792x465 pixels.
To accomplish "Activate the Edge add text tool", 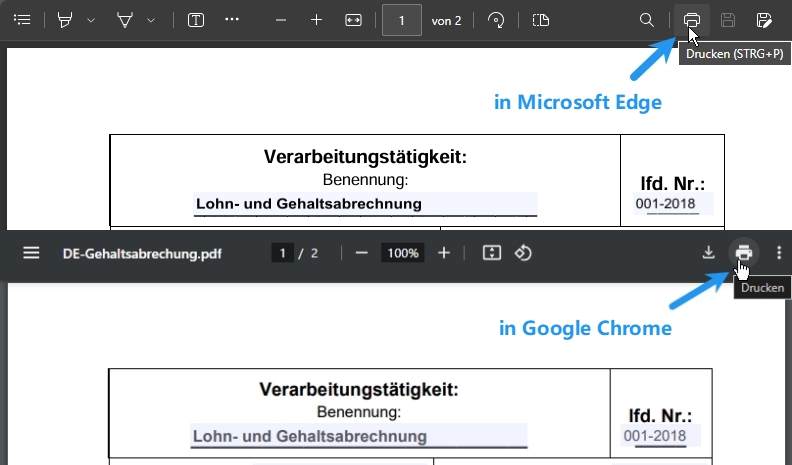I will click(196, 20).
